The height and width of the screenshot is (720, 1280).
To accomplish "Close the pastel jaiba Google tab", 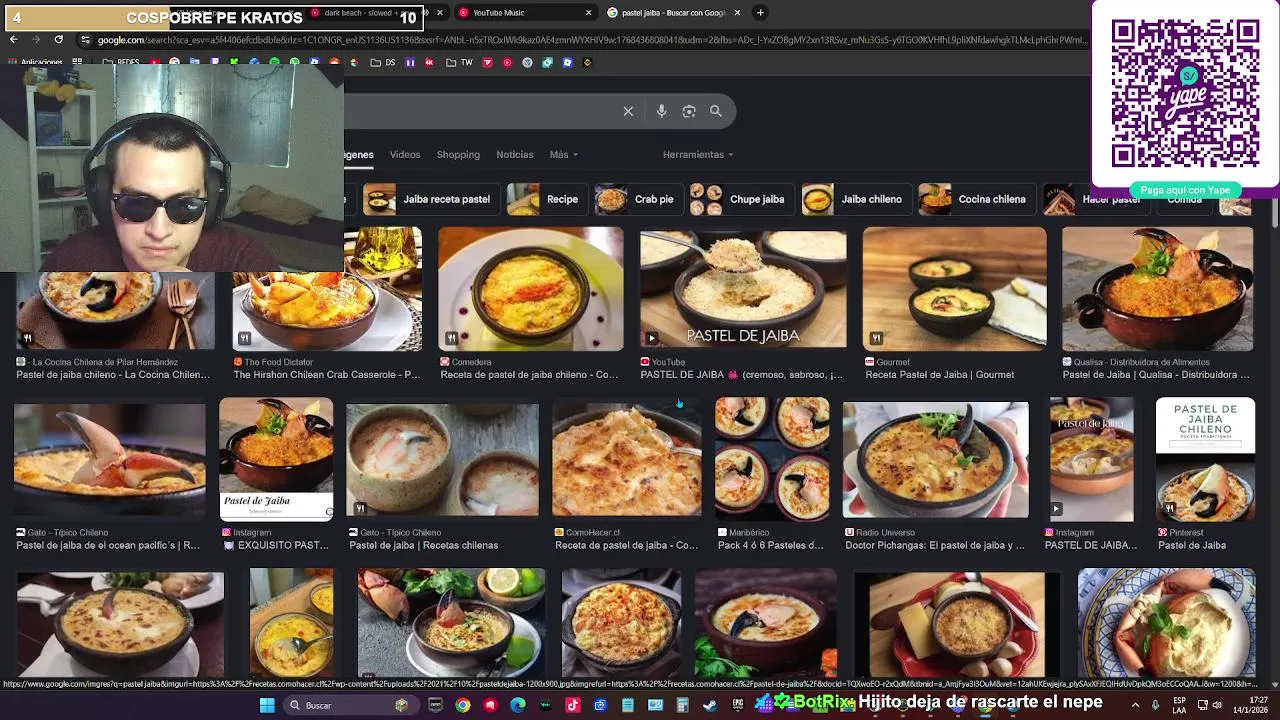I will [737, 13].
